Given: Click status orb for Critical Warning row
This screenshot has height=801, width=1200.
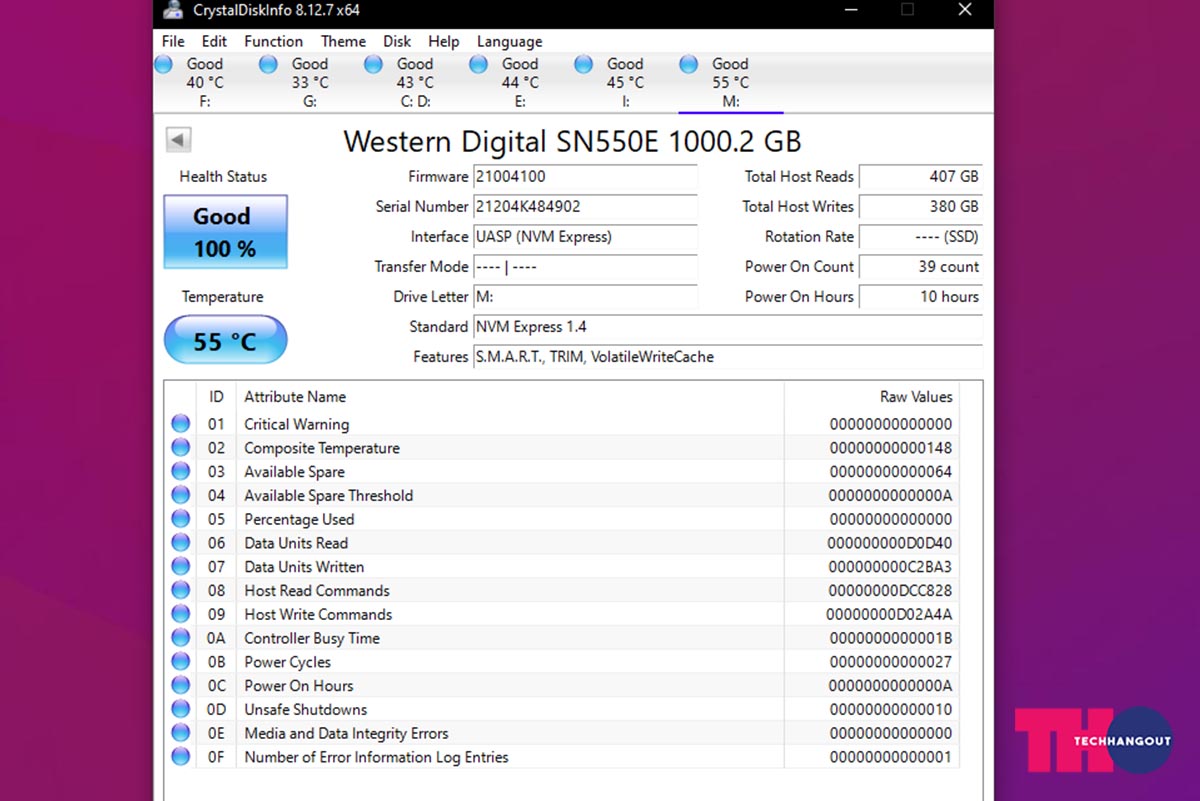Looking at the screenshot, I should tap(181, 424).
